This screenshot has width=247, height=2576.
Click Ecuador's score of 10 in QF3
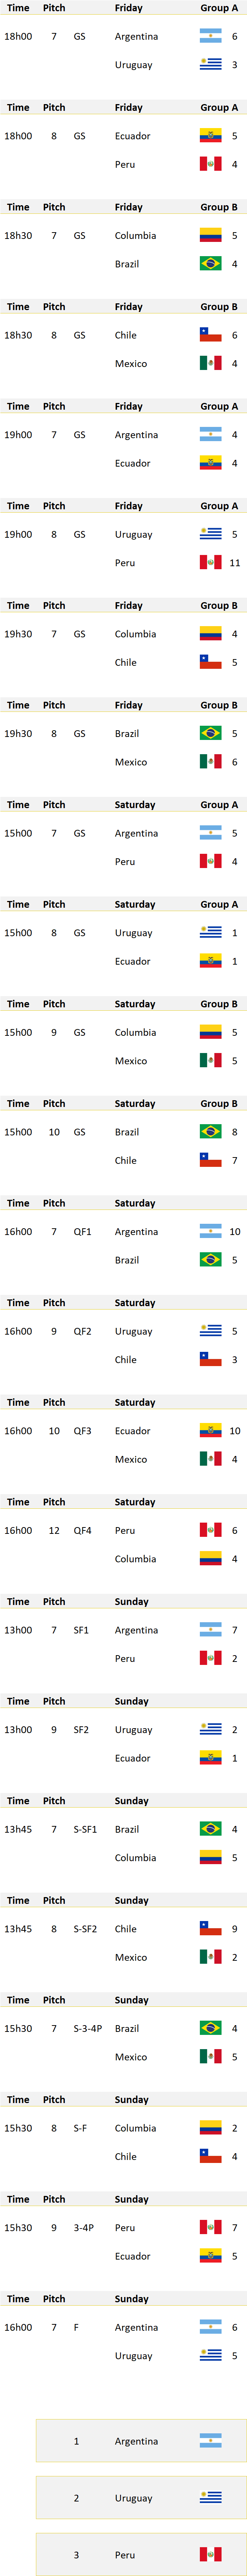(235, 1431)
